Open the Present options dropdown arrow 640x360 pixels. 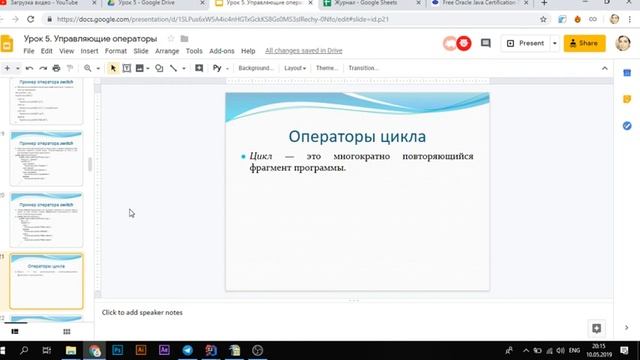click(555, 43)
